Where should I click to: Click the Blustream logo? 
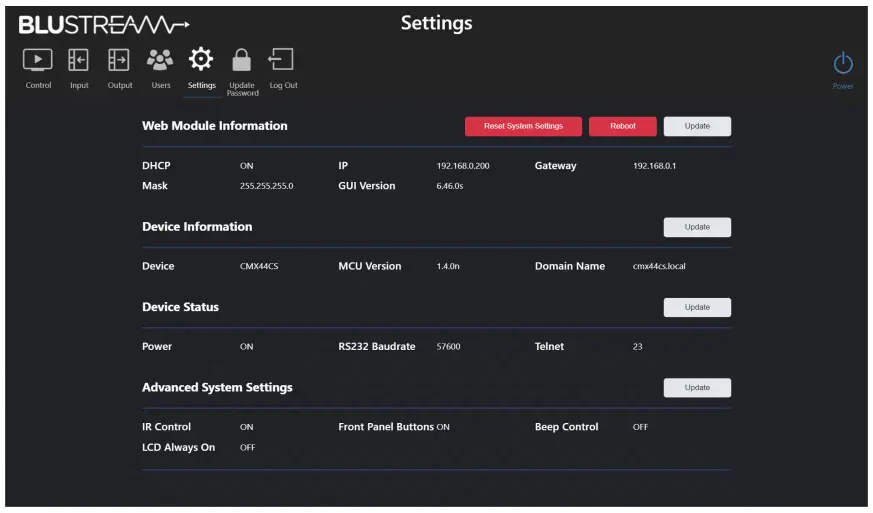point(104,25)
